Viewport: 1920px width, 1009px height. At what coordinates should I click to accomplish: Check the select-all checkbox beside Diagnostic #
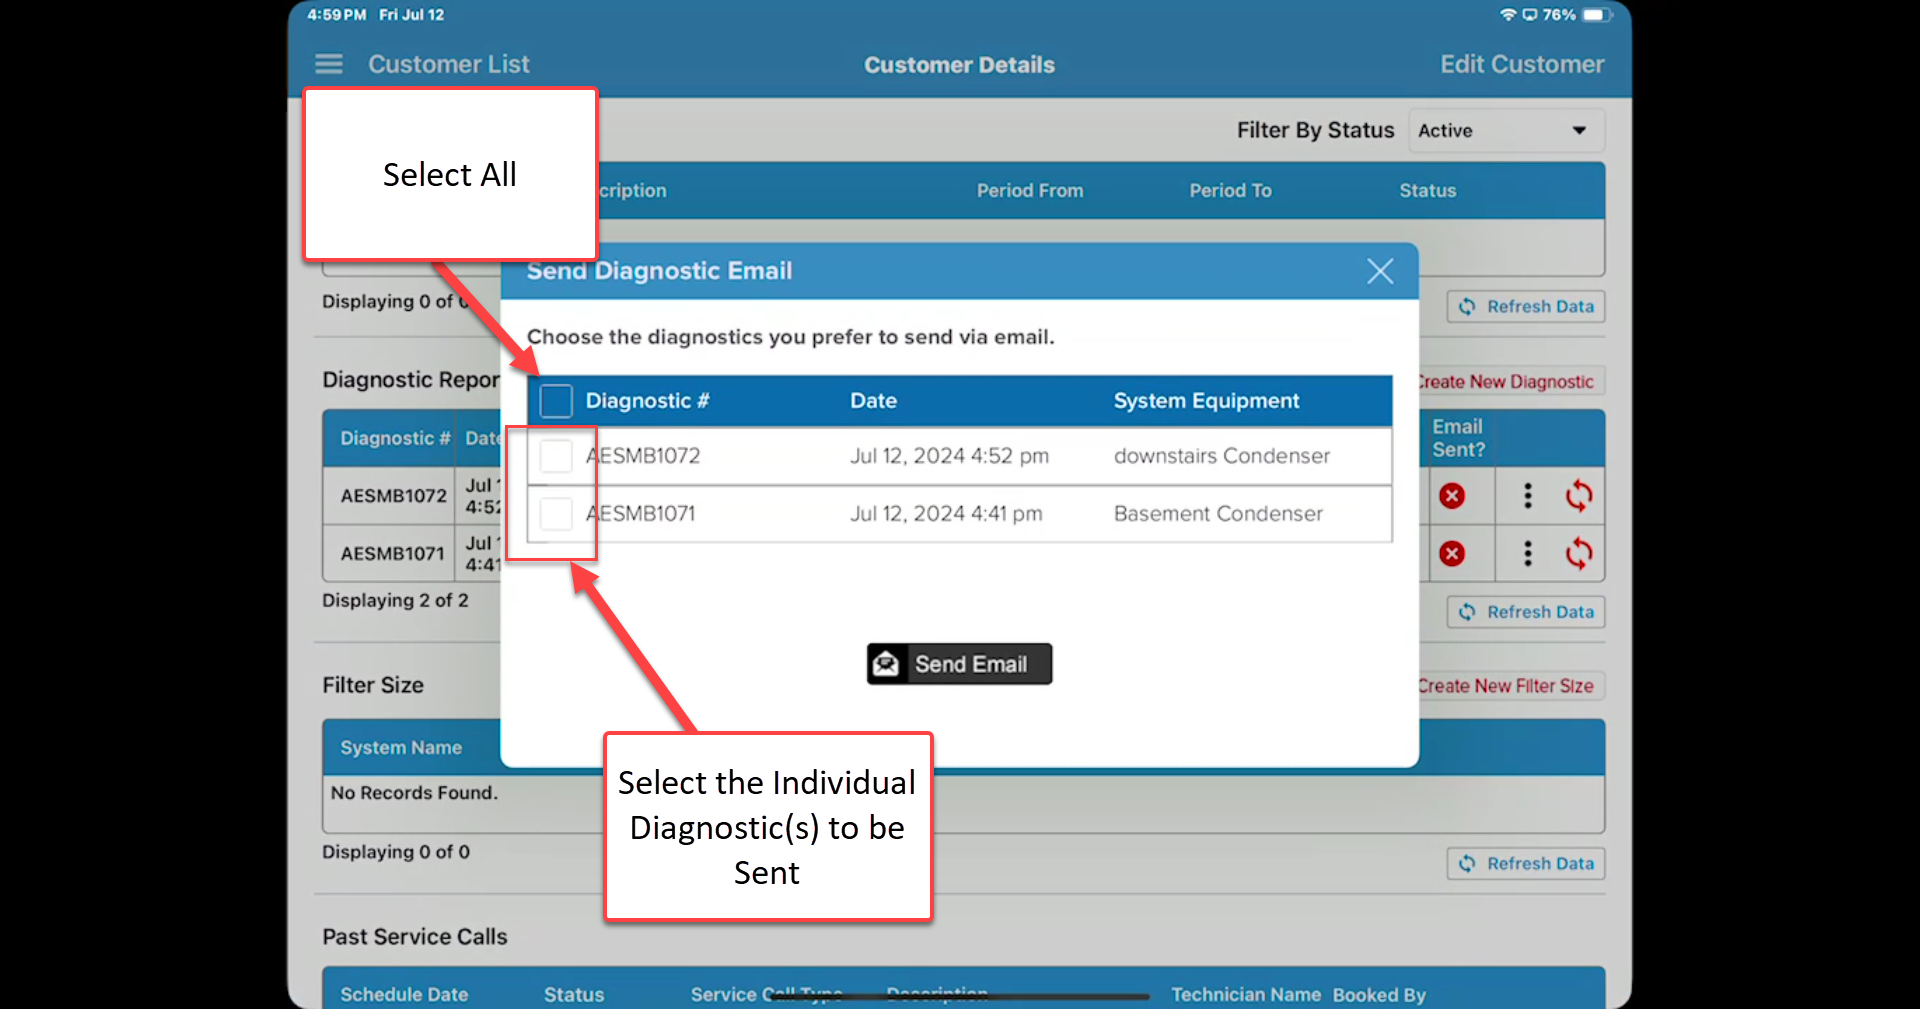tap(556, 401)
